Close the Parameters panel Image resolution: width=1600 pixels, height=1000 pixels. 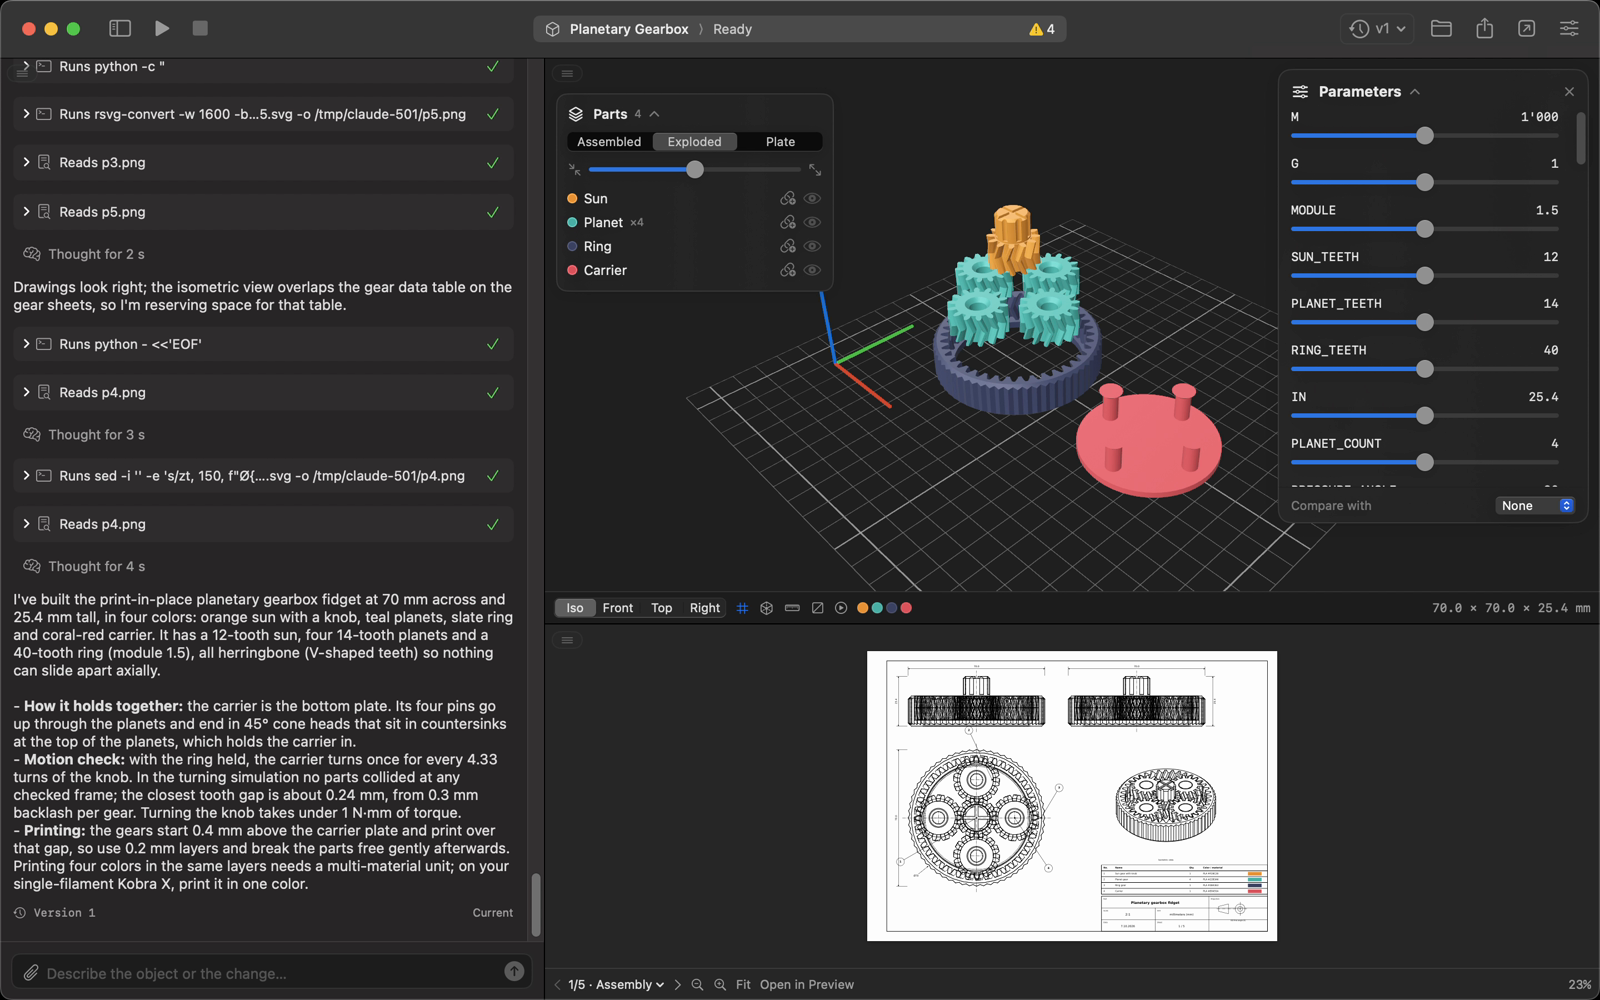[x=1569, y=92]
